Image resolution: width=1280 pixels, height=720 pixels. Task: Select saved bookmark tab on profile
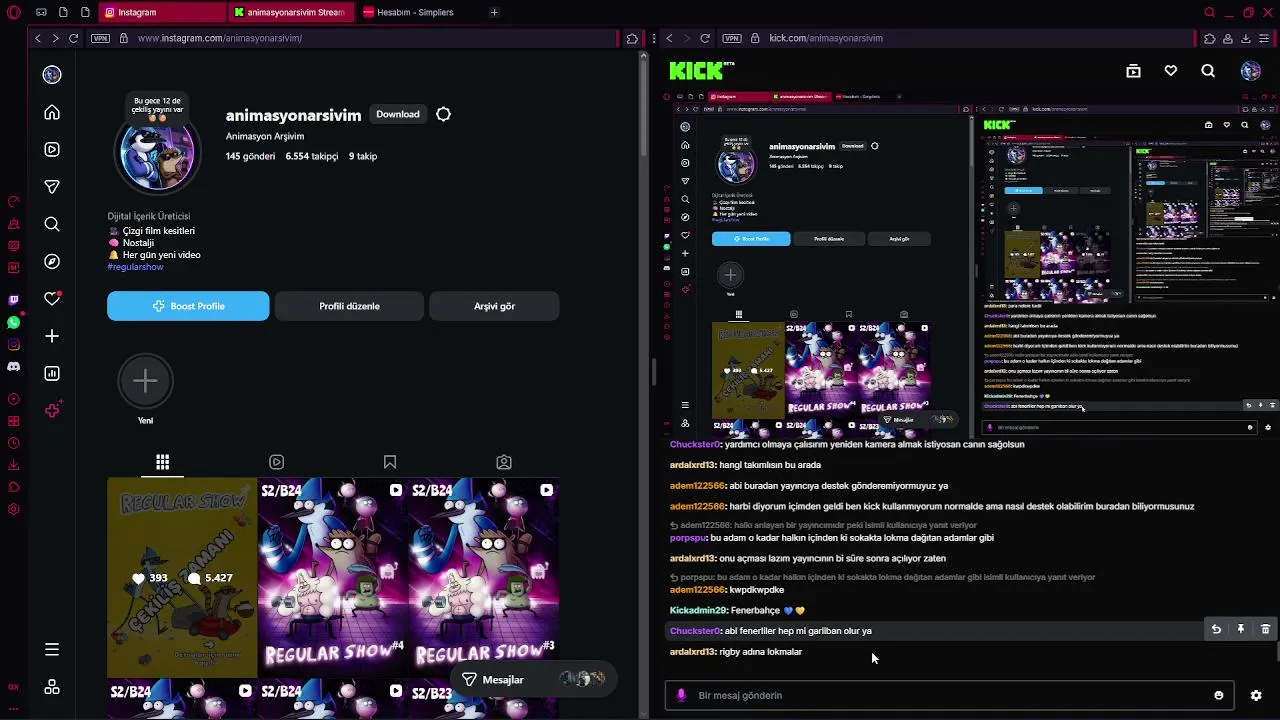pyautogui.click(x=390, y=462)
